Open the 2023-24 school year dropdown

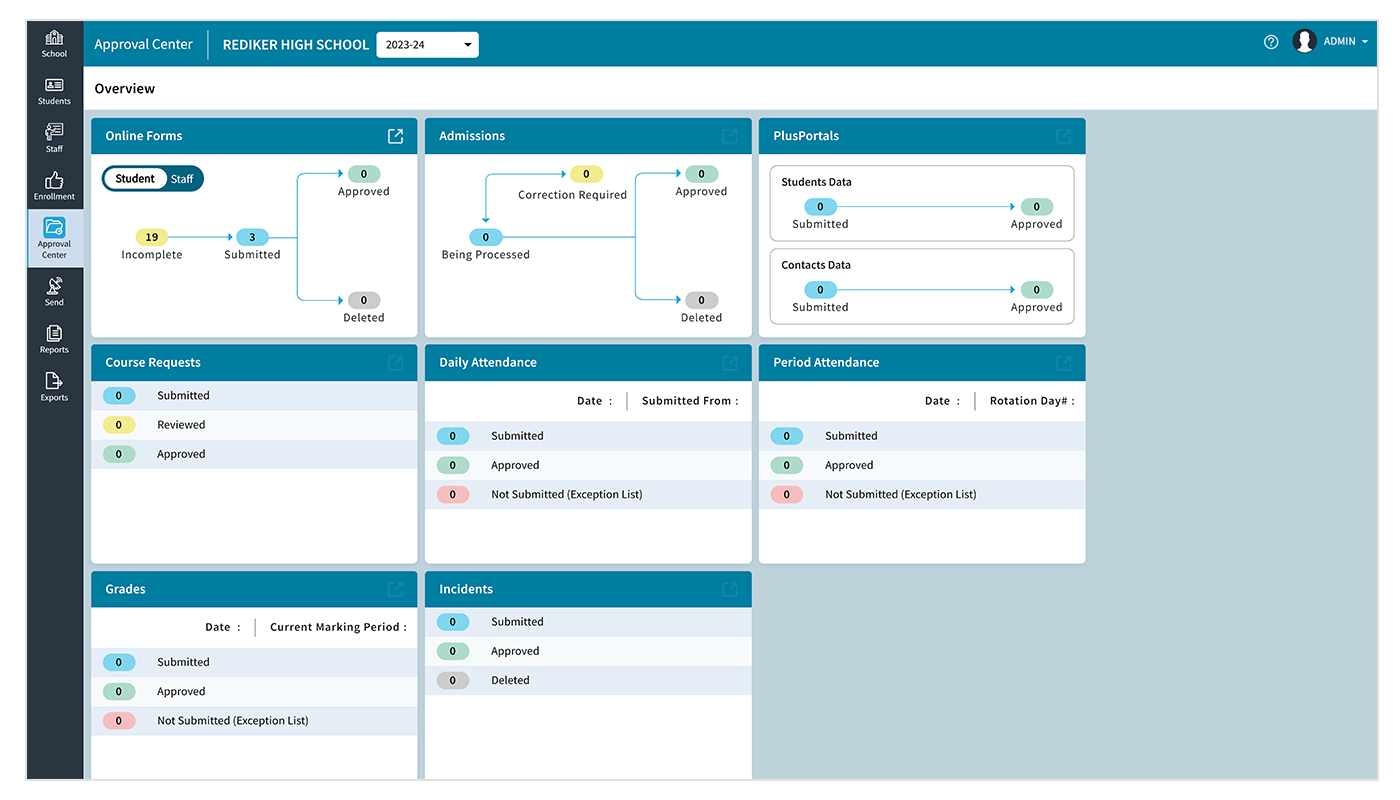(427, 44)
